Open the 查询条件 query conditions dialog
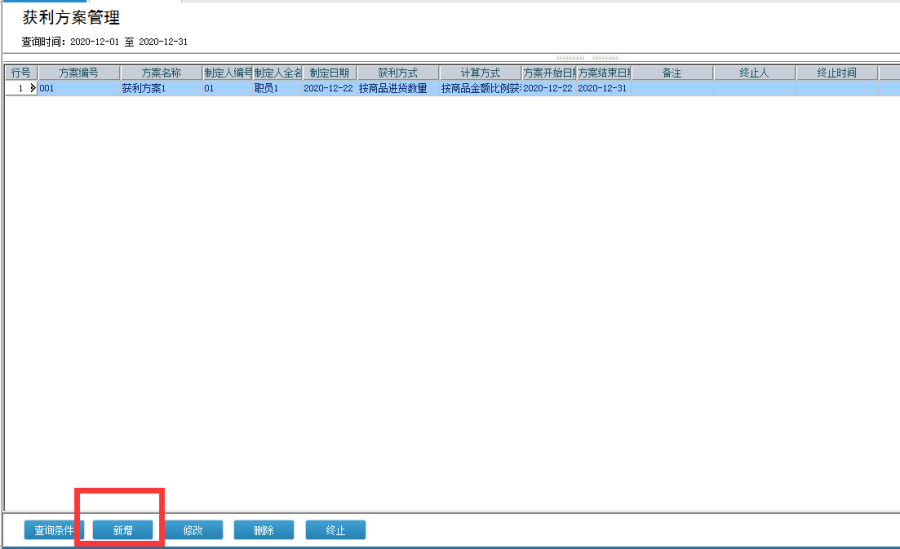Image resolution: width=900 pixels, height=549 pixels. [x=54, y=530]
